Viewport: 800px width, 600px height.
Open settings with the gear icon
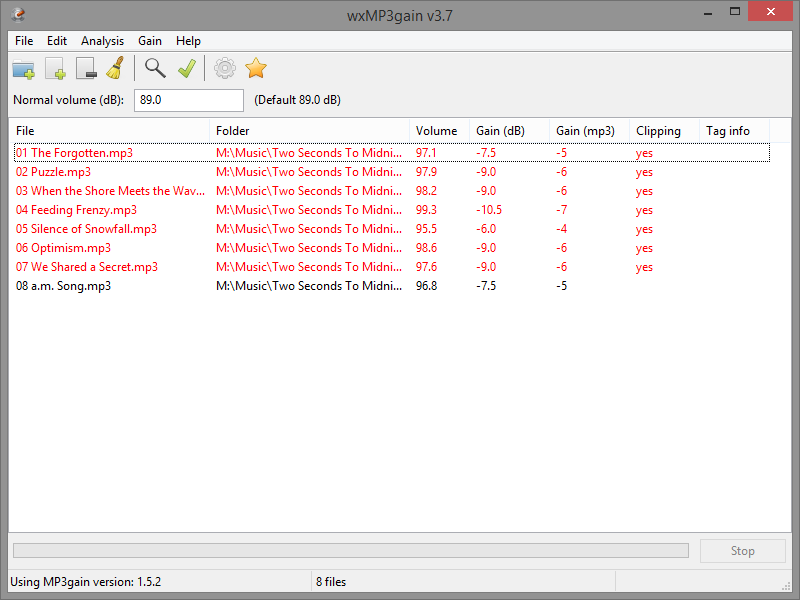tap(225, 68)
